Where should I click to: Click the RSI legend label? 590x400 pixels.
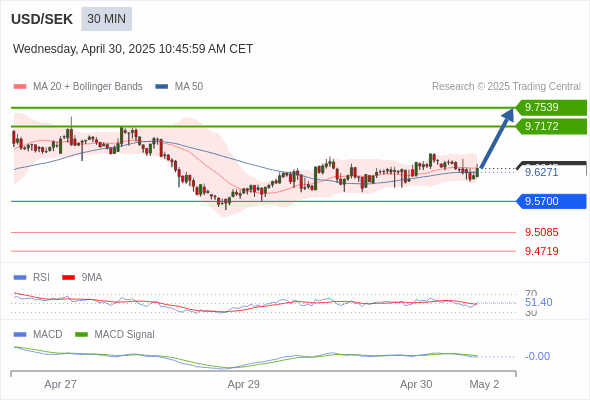(41, 278)
